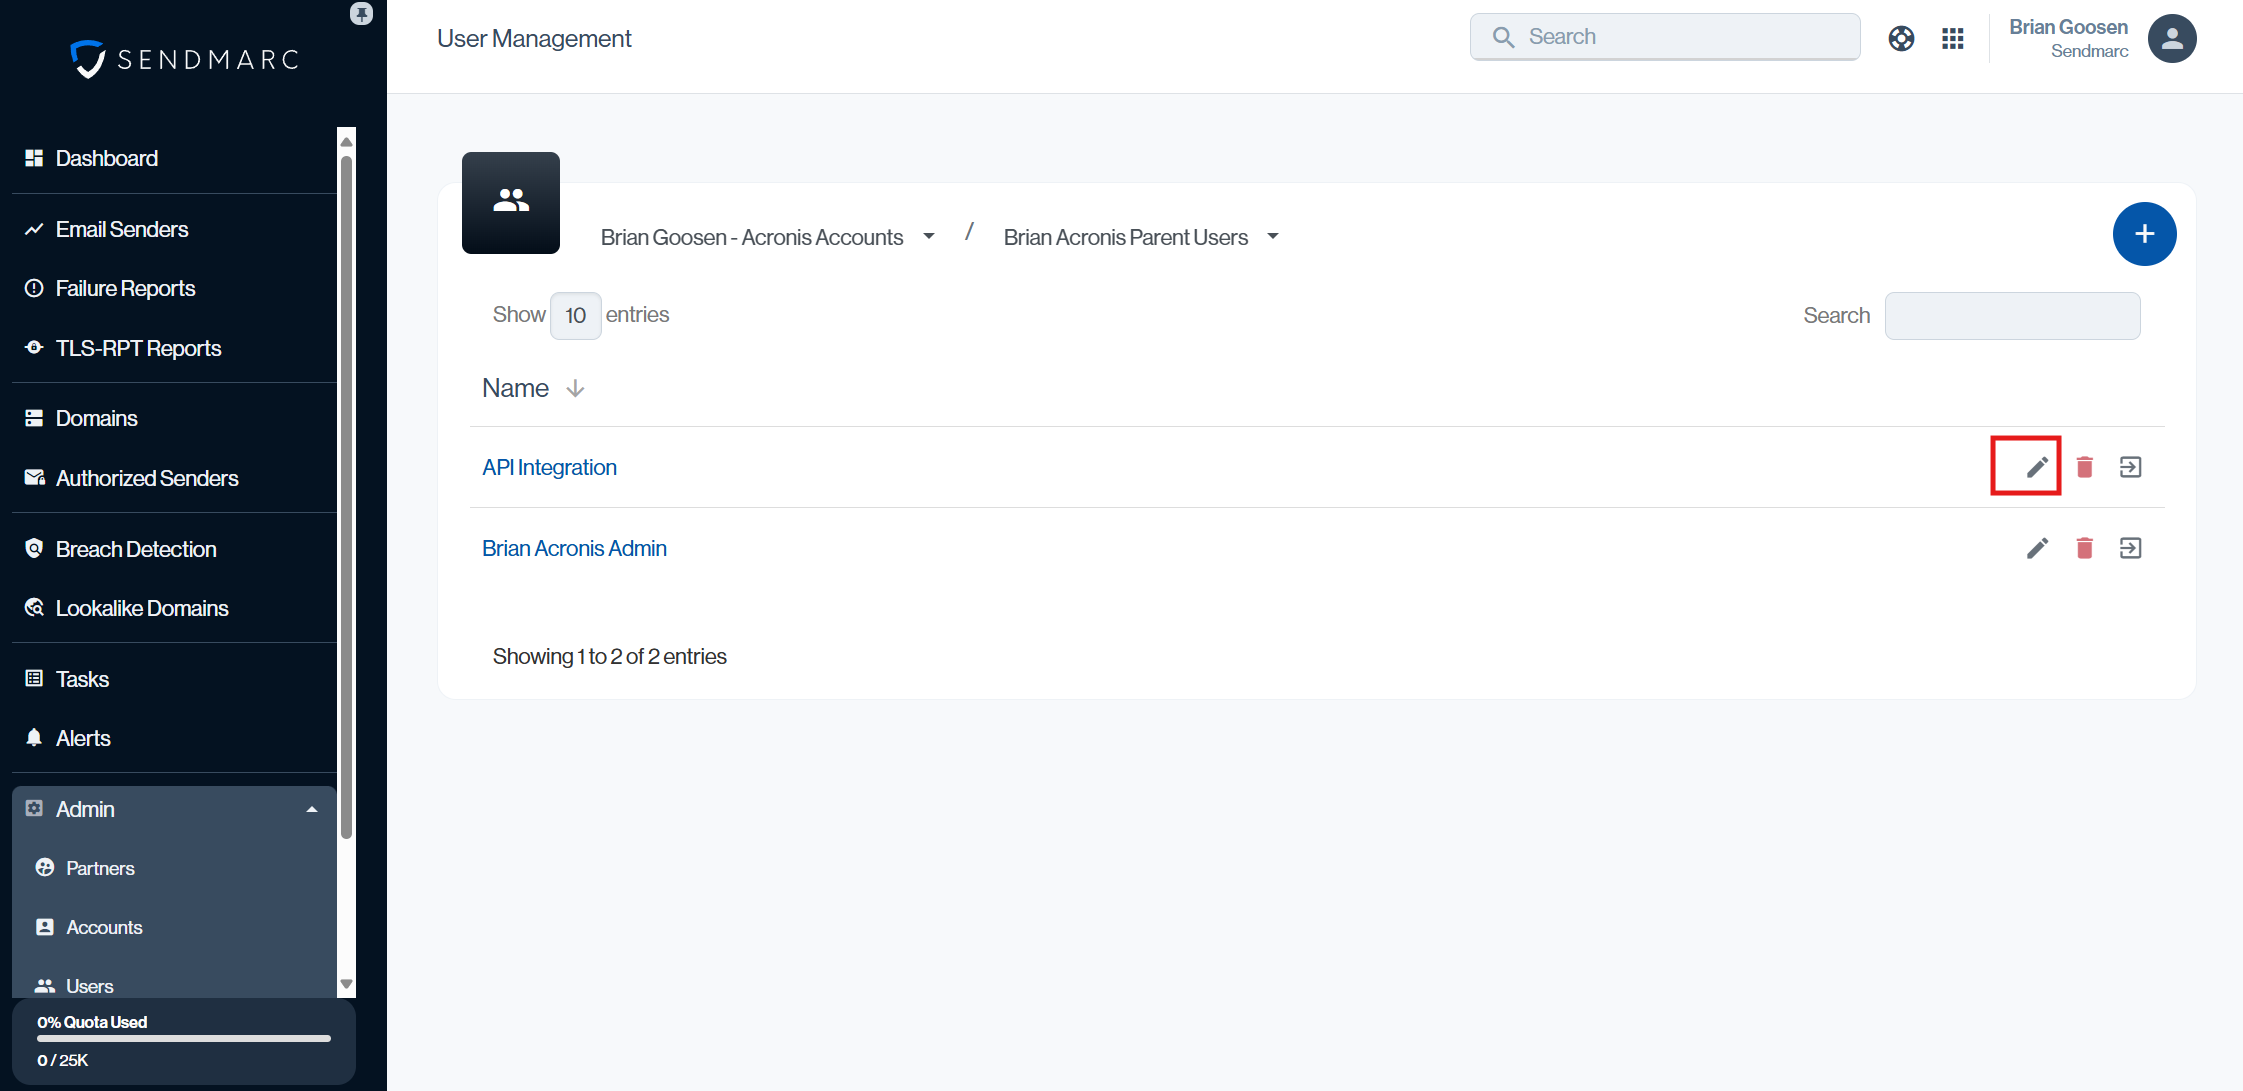
Task: Open the API Integration user link
Action: click(x=549, y=467)
